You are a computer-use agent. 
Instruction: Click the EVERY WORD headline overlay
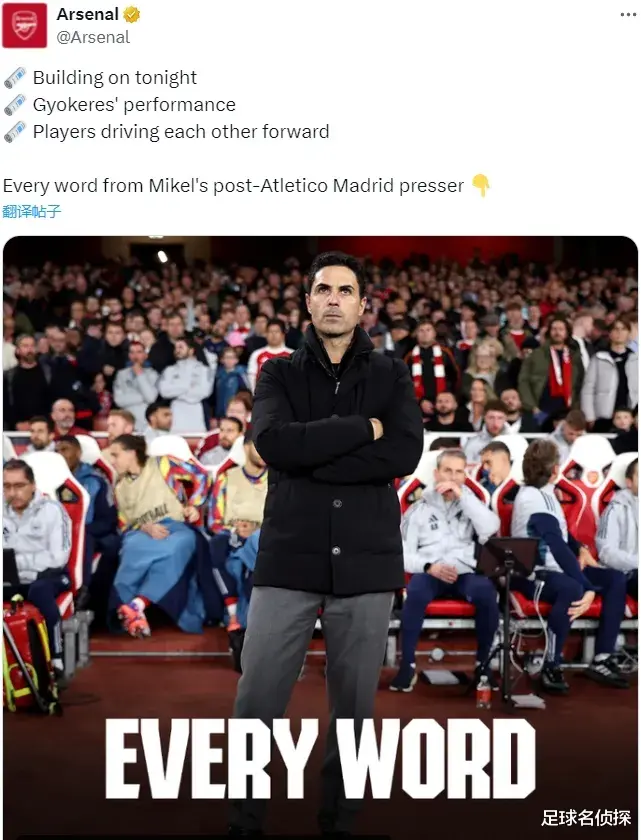click(x=320, y=759)
